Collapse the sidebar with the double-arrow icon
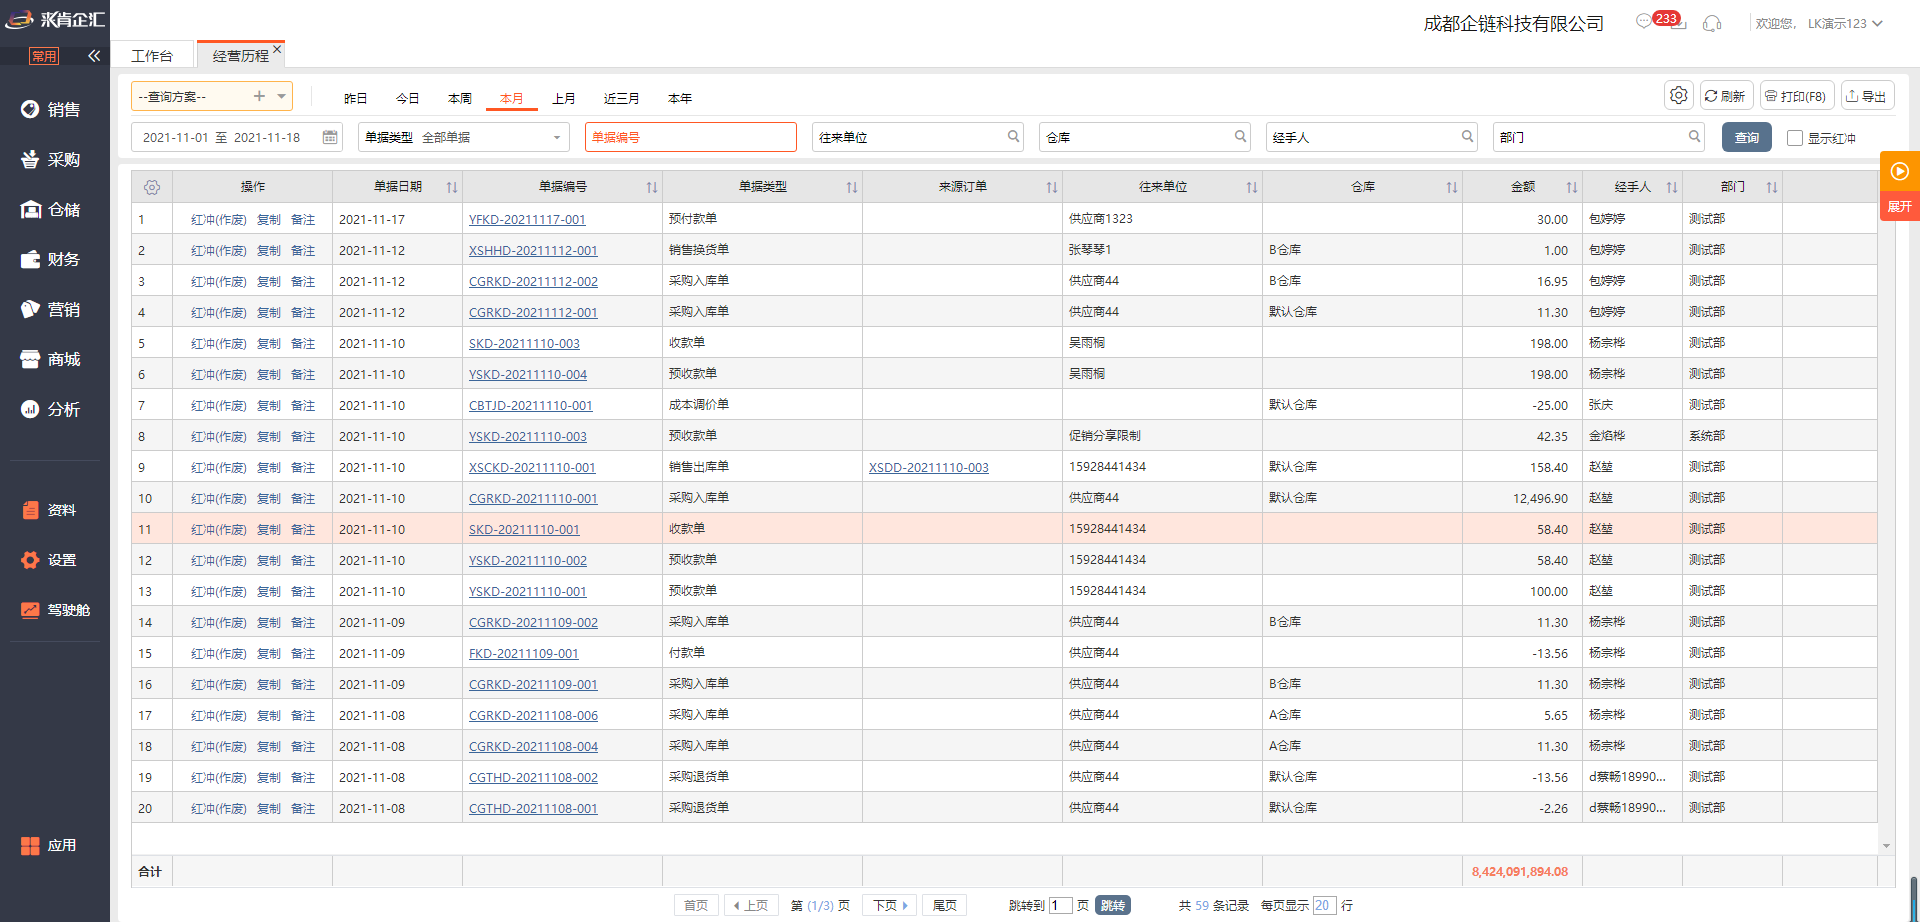The height and width of the screenshot is (922, 1920). [x=94, y=56]
